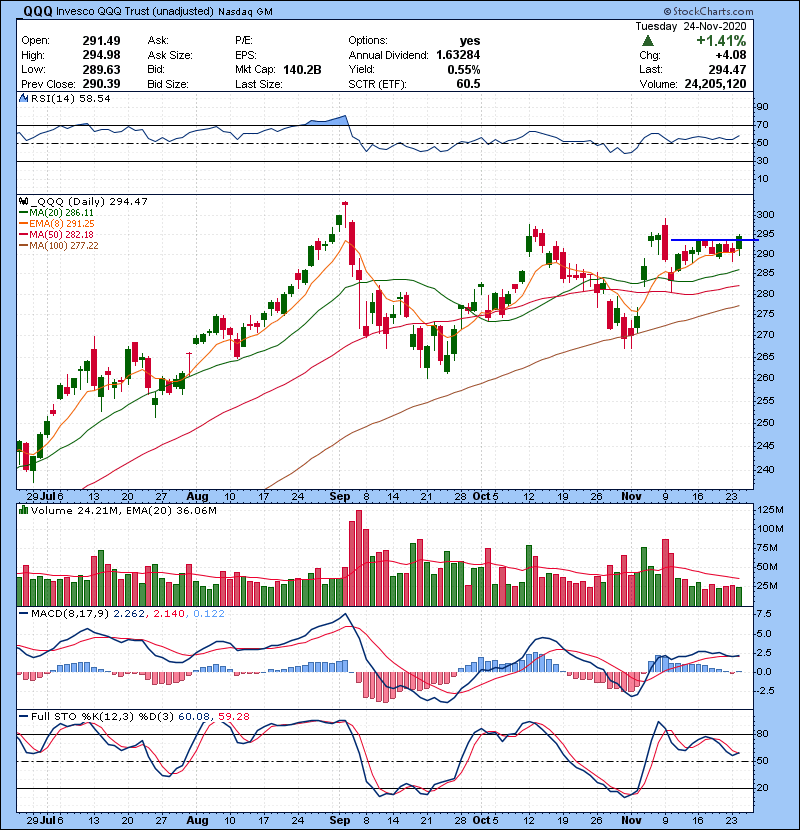Click the QQQ ticker symbol title
Screen dimensions: 800x830
tap(38, 11)
